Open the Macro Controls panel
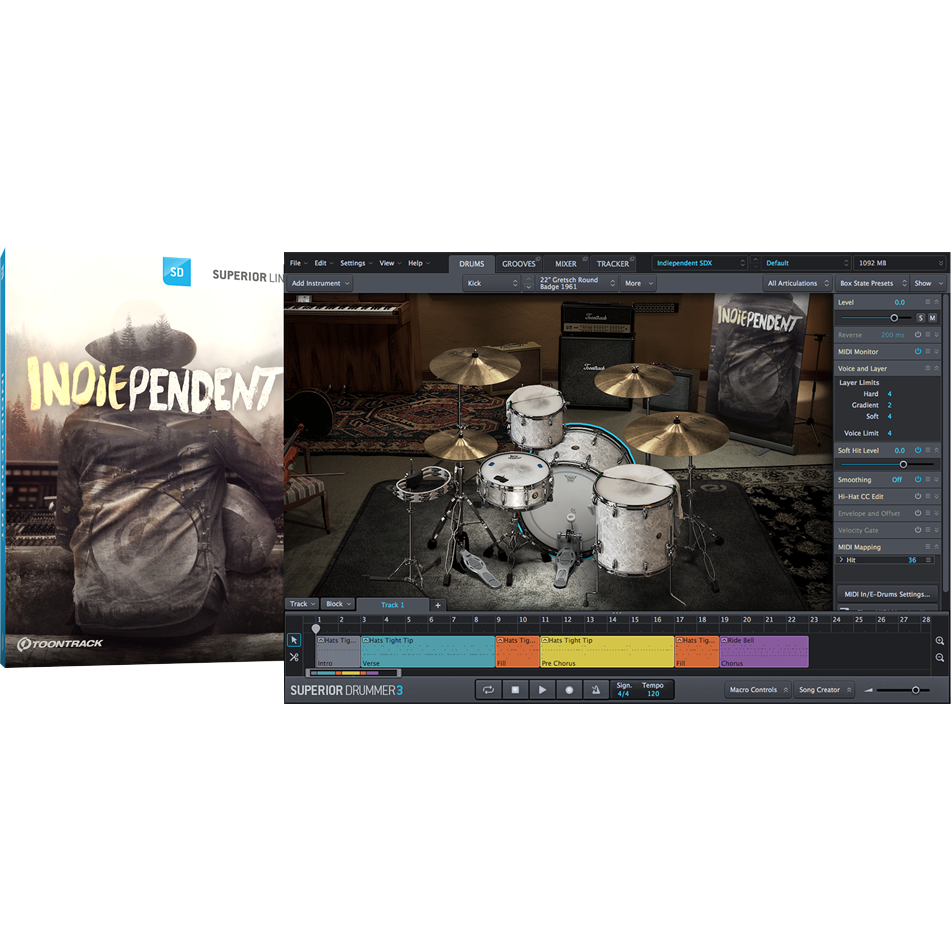This screenshot has width=951, height=951. pyautogui.click(x=758, y=690)
